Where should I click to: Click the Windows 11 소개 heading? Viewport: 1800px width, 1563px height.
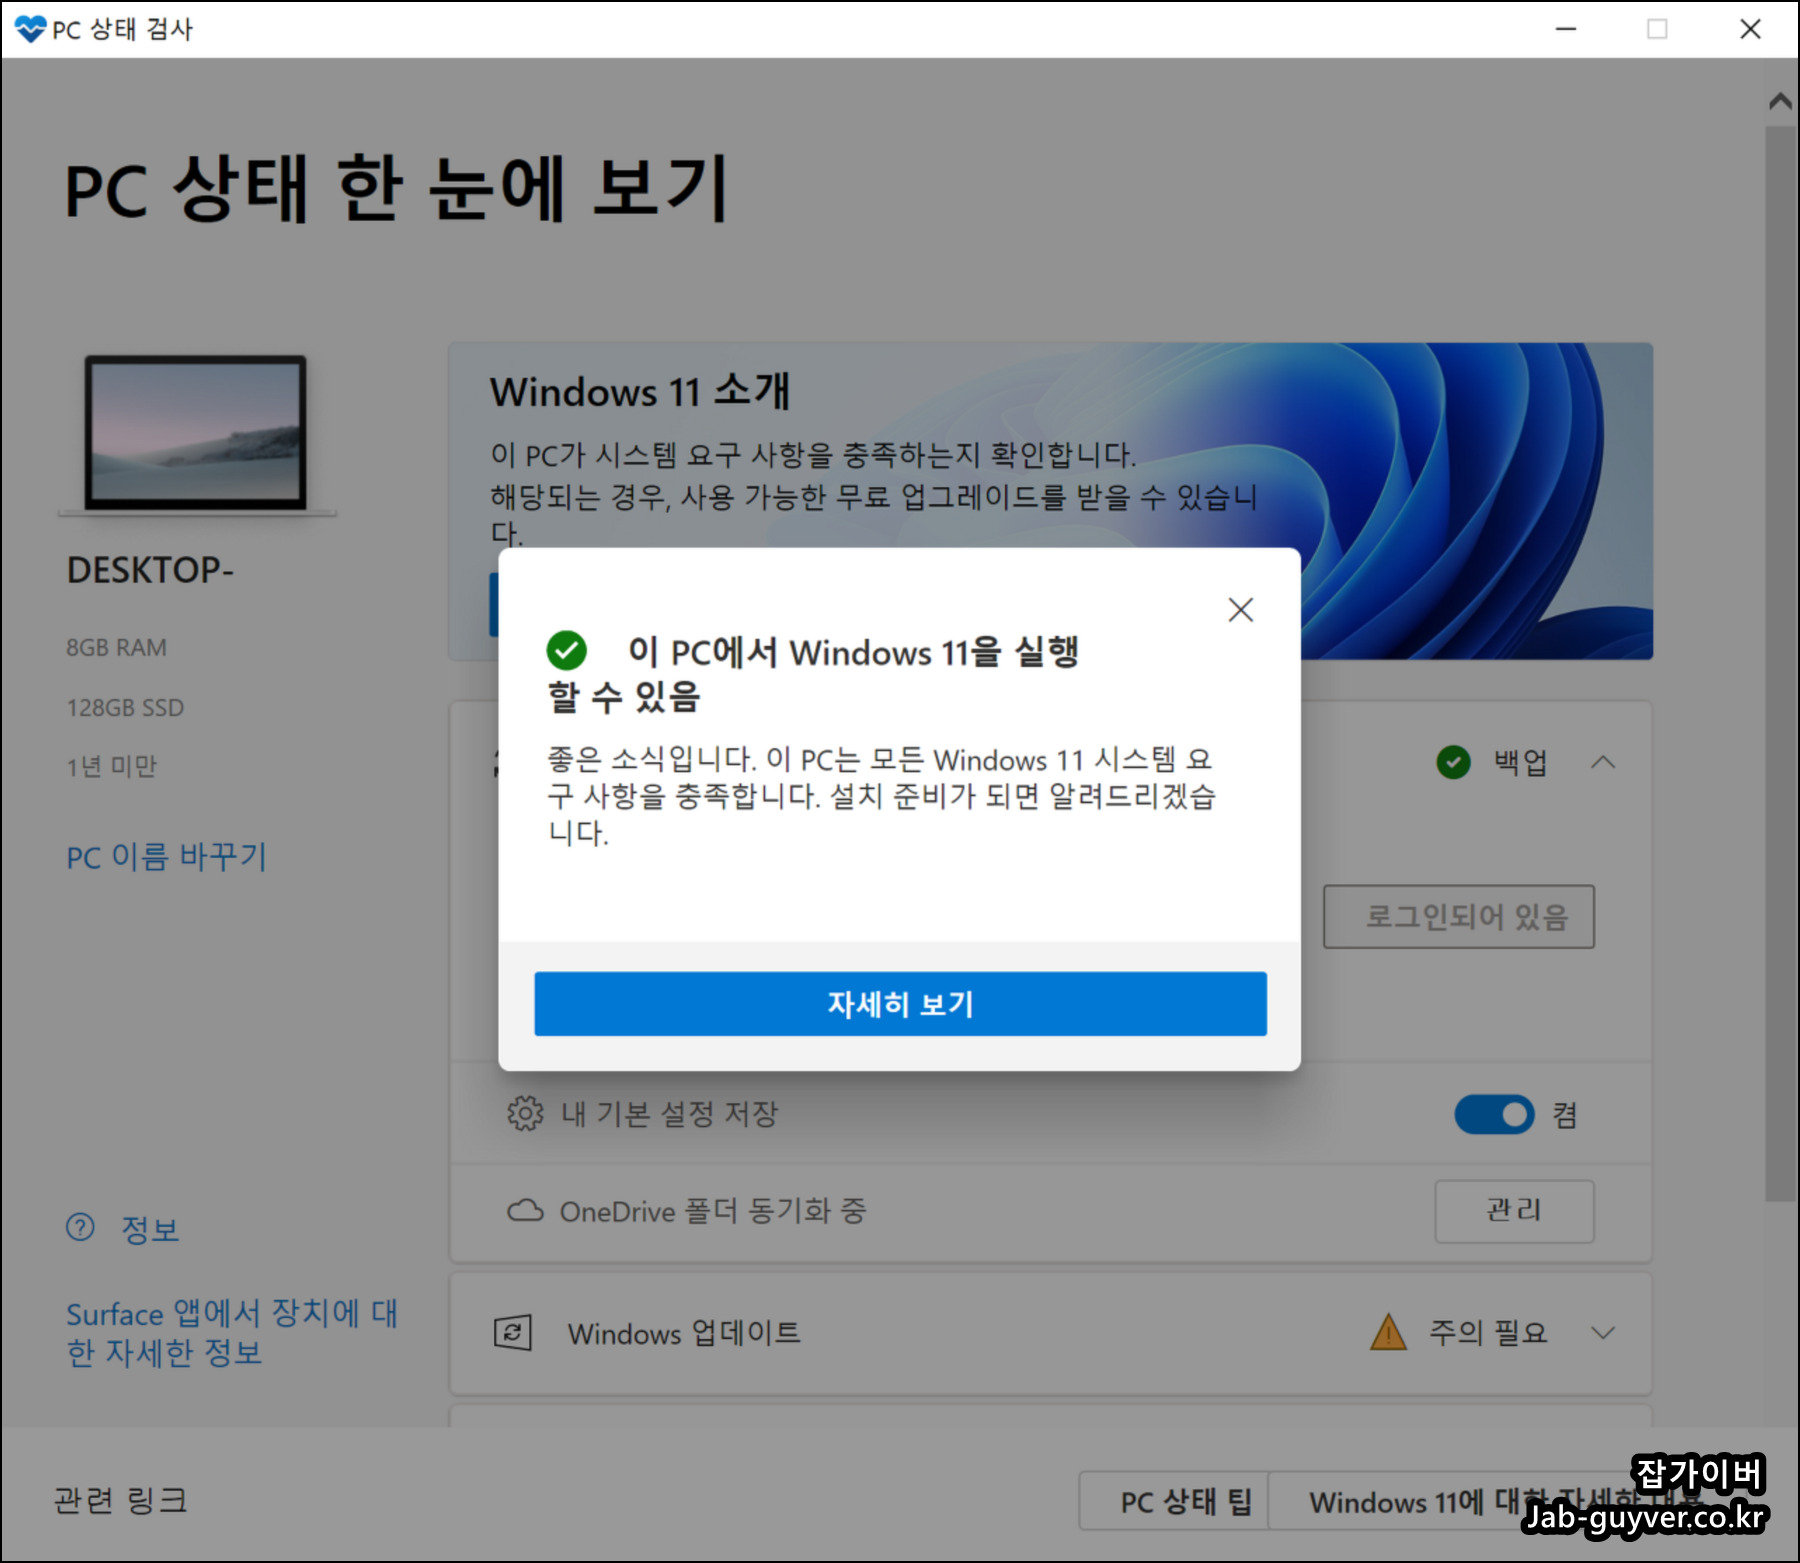pyautogui.click(x=640, y=391)
